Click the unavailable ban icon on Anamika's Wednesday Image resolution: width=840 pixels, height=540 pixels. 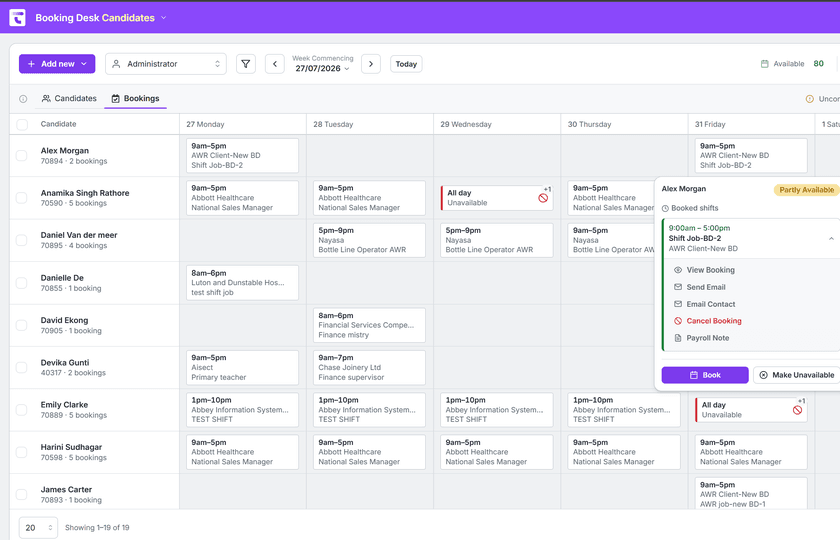(543, 198)
